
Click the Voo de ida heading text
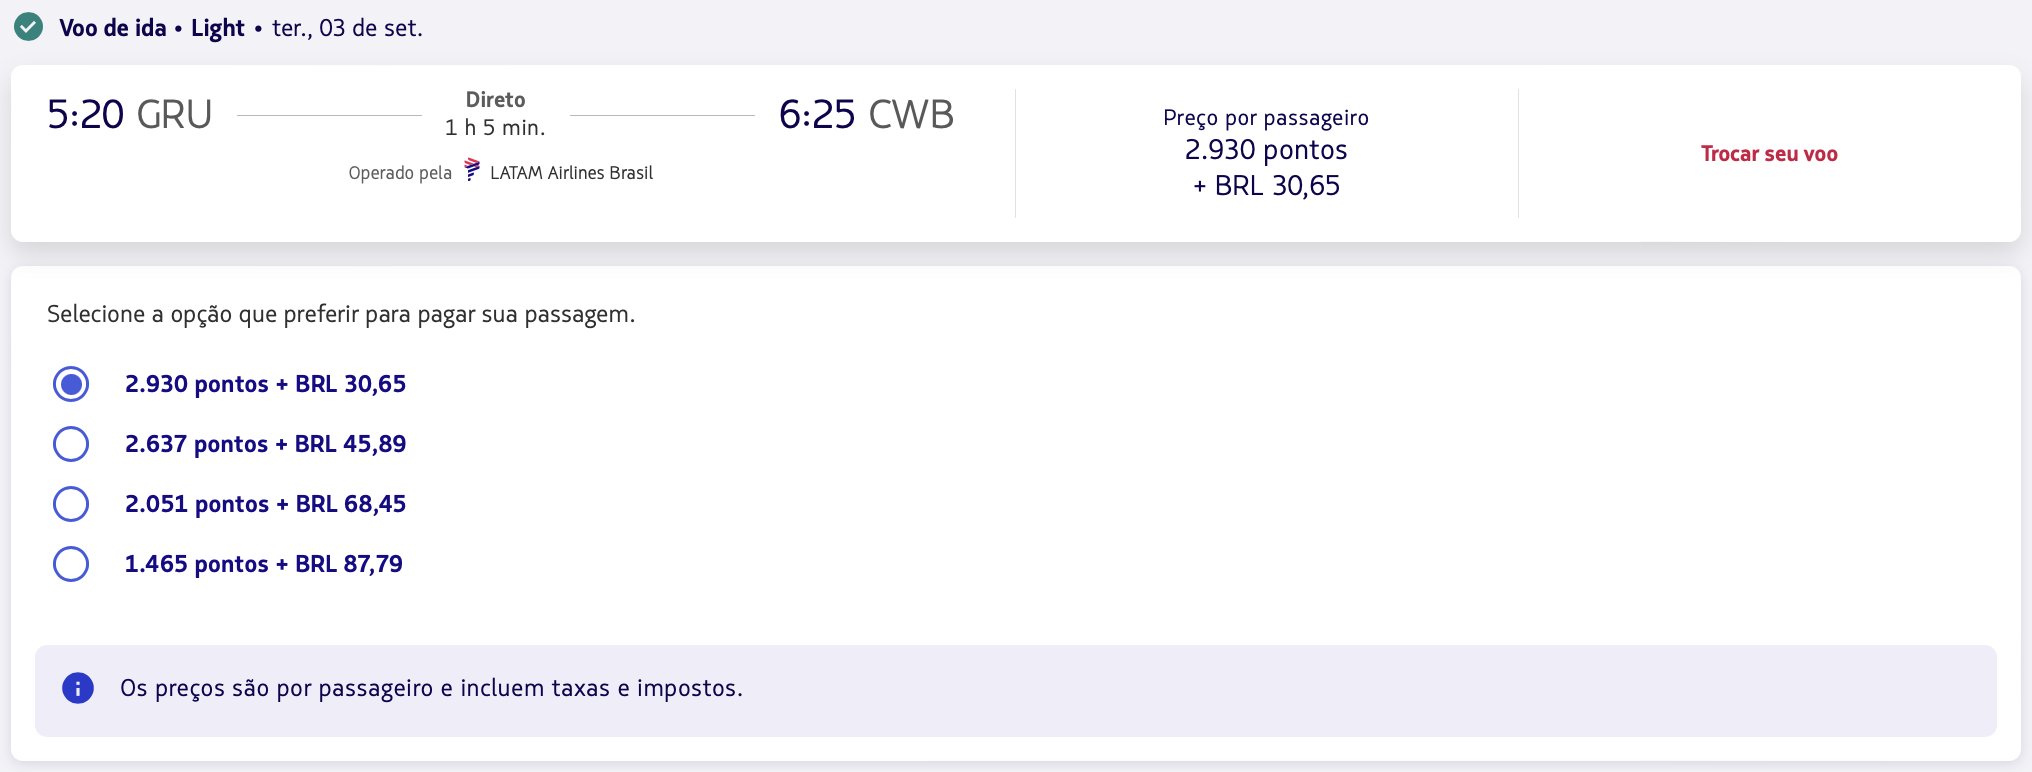coord(113,28)
